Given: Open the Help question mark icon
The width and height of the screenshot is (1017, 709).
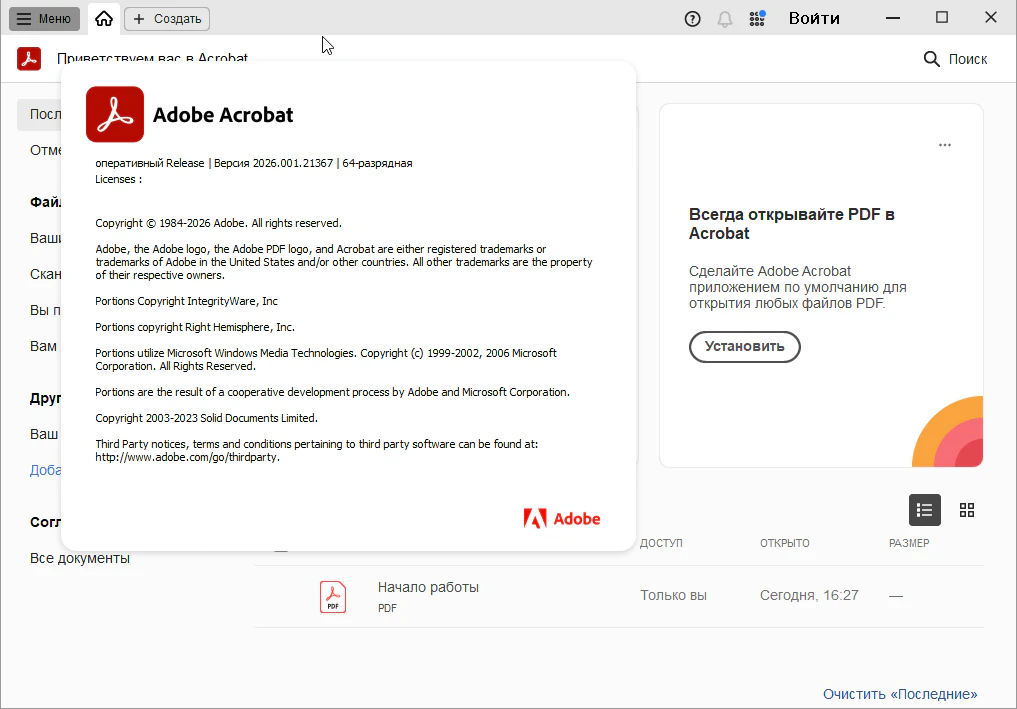Looking at the screenshot, I should pyautogui.click(x=692, y=18).
